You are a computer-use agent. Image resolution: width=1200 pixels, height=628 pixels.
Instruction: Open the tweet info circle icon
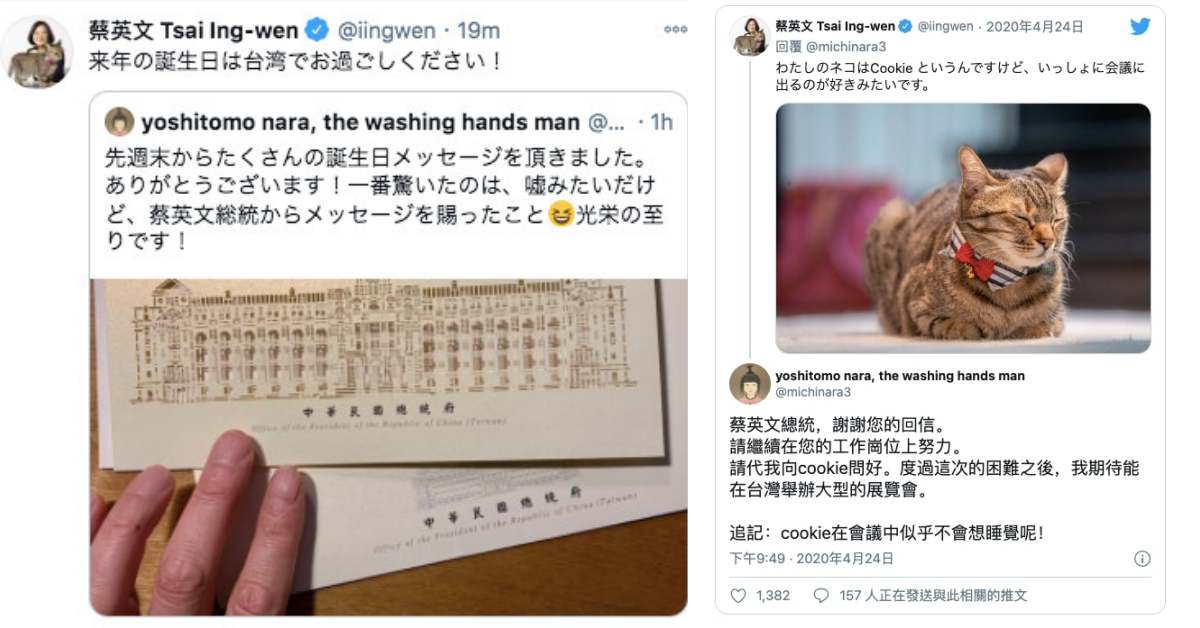pos(1142,559)
